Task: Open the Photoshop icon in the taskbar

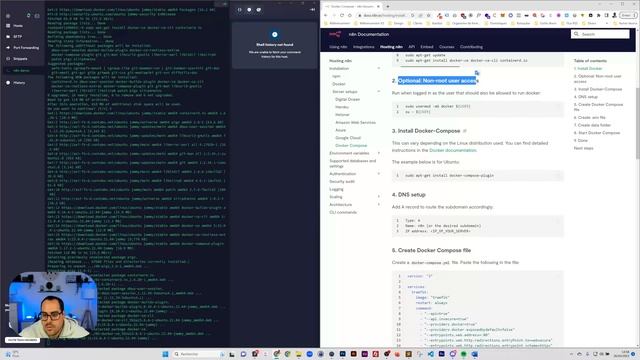Action: (x=343, y=354)
